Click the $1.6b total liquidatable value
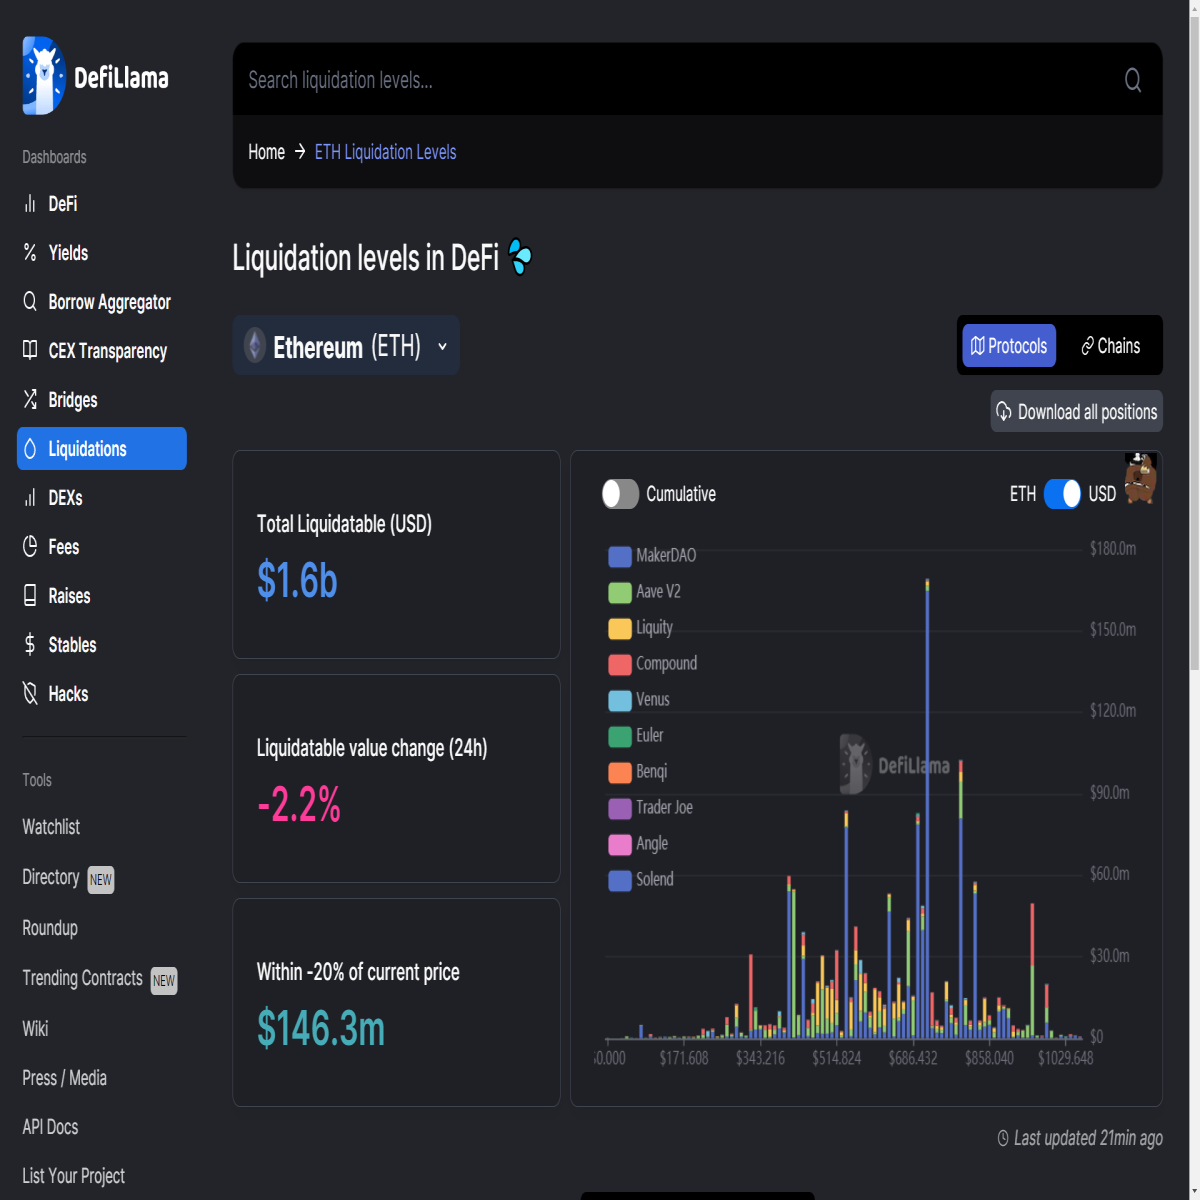 (x=297, y=581)
